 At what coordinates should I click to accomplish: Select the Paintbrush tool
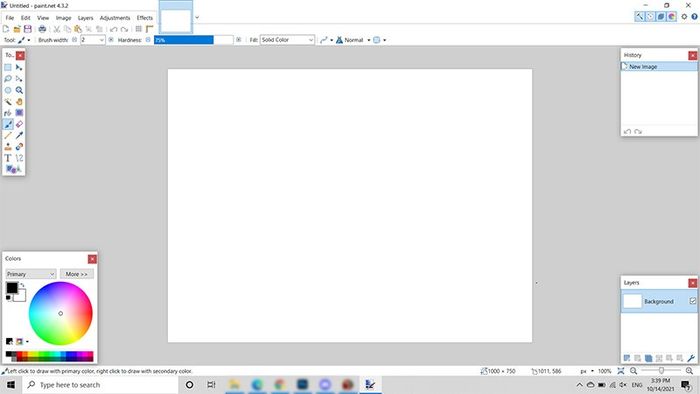8,124
